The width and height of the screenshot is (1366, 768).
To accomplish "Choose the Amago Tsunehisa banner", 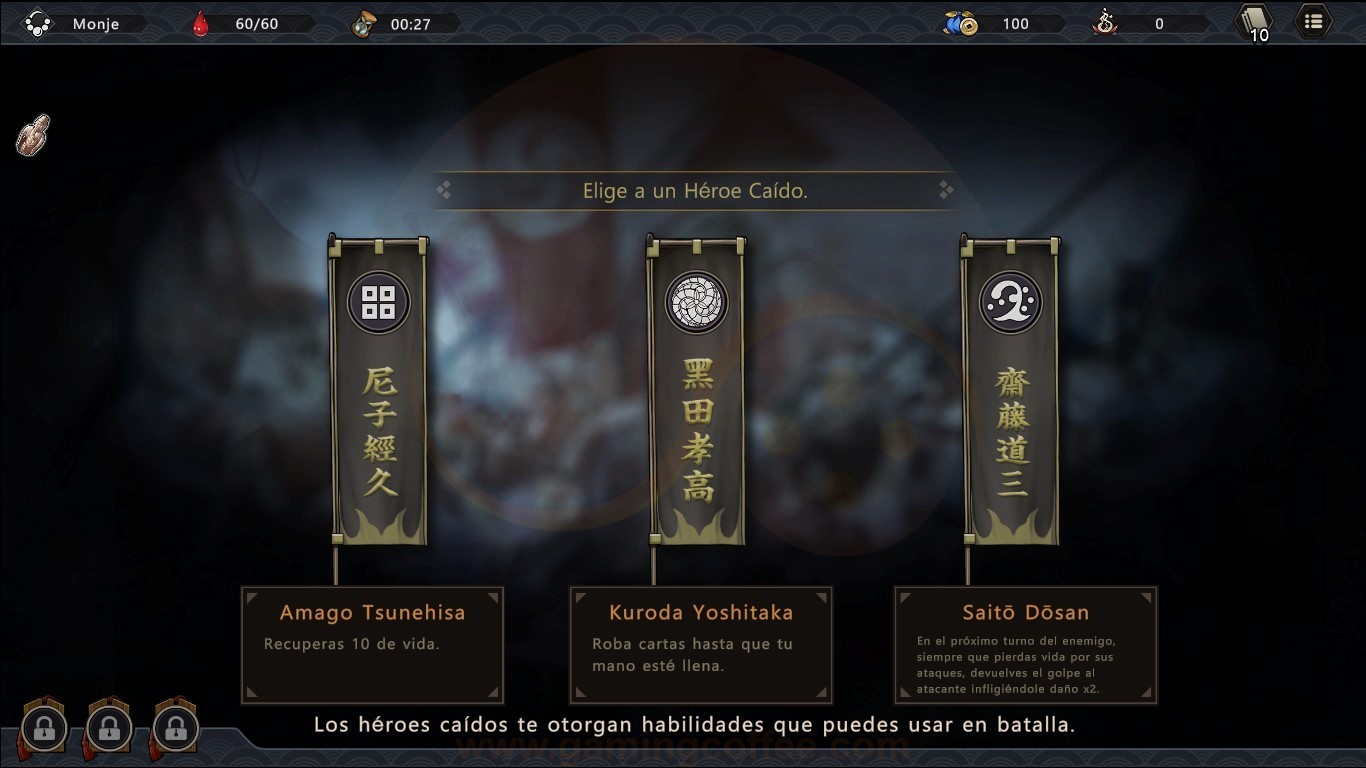I will [x=379, y=391].
